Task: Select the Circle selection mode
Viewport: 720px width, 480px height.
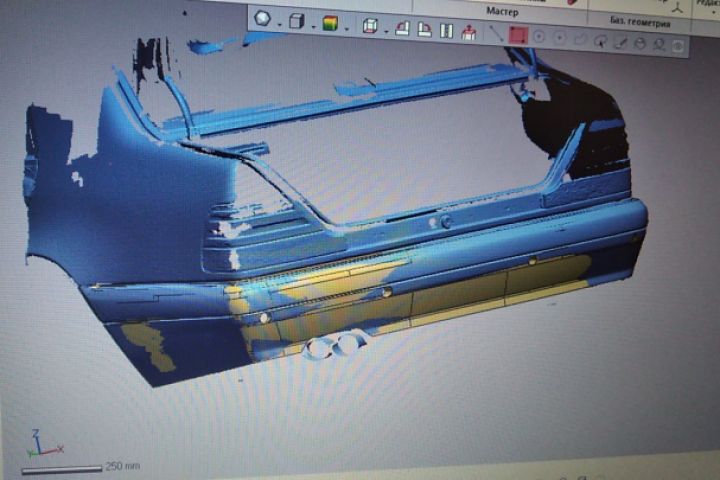Action: 539,37
